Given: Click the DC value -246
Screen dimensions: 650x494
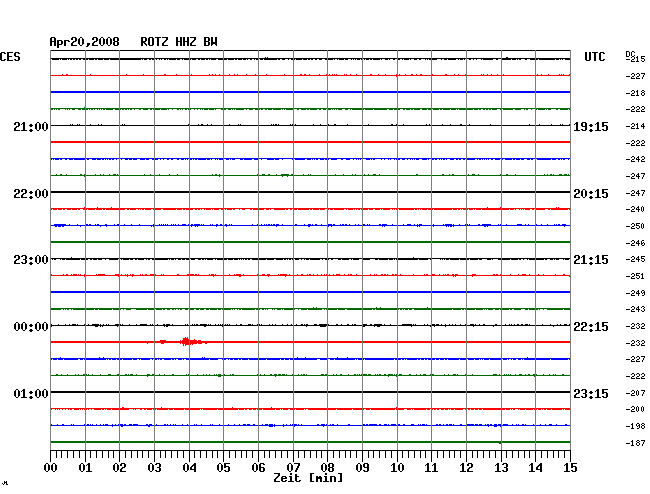Looking at the screenshot, I should (635, 243).
